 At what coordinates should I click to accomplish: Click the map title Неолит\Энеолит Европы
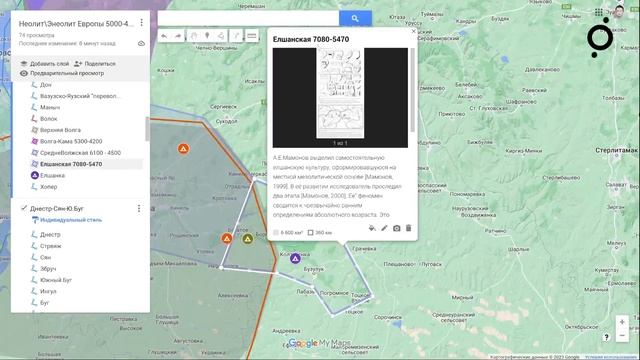(x=76, y=24)
